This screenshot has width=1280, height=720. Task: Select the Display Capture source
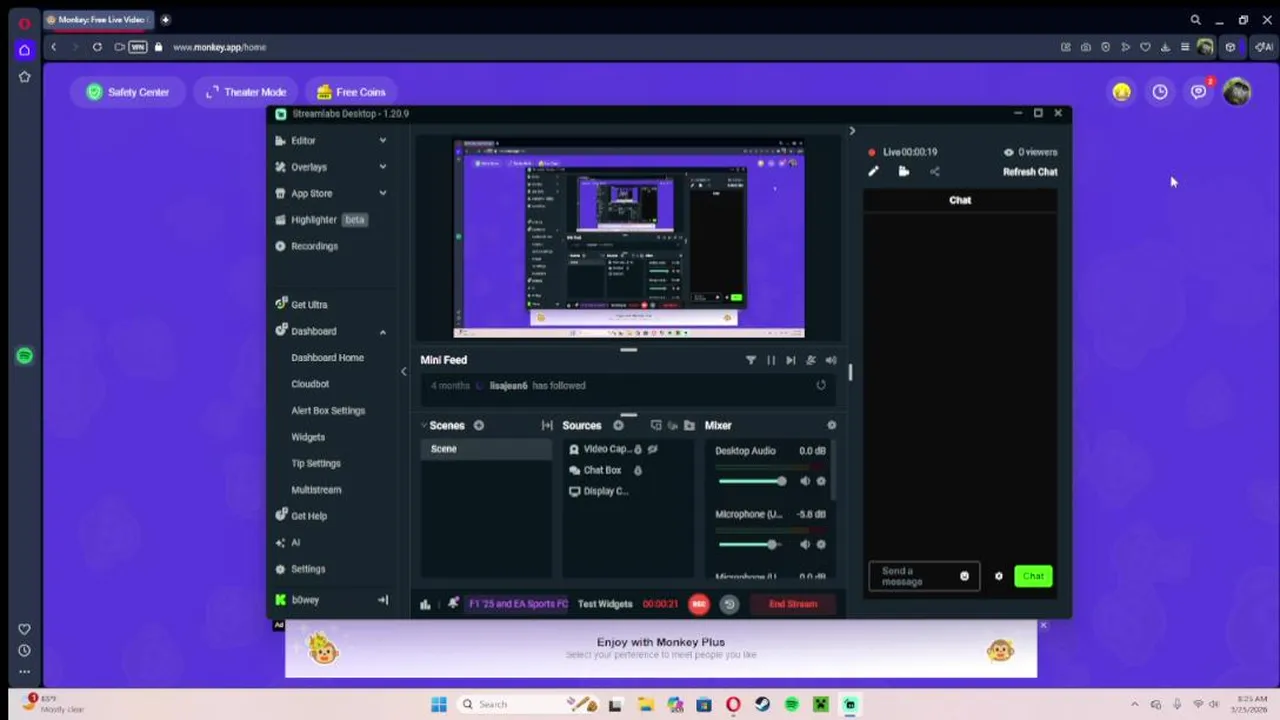click(605, 491)
